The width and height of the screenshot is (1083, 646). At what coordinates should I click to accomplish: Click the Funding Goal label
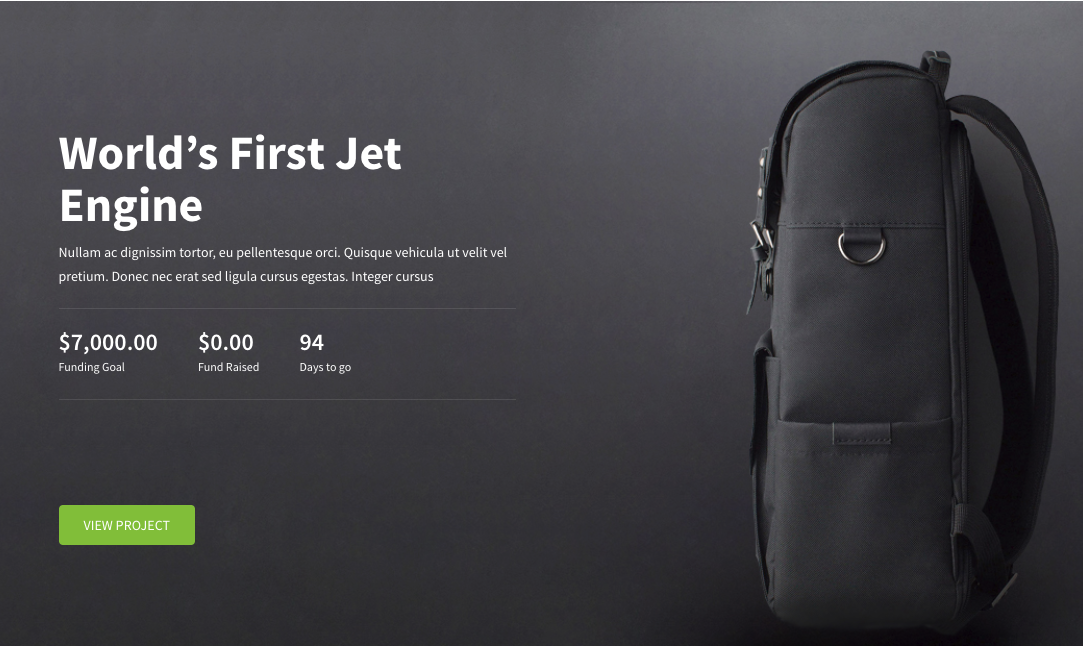tap(91, 367)
